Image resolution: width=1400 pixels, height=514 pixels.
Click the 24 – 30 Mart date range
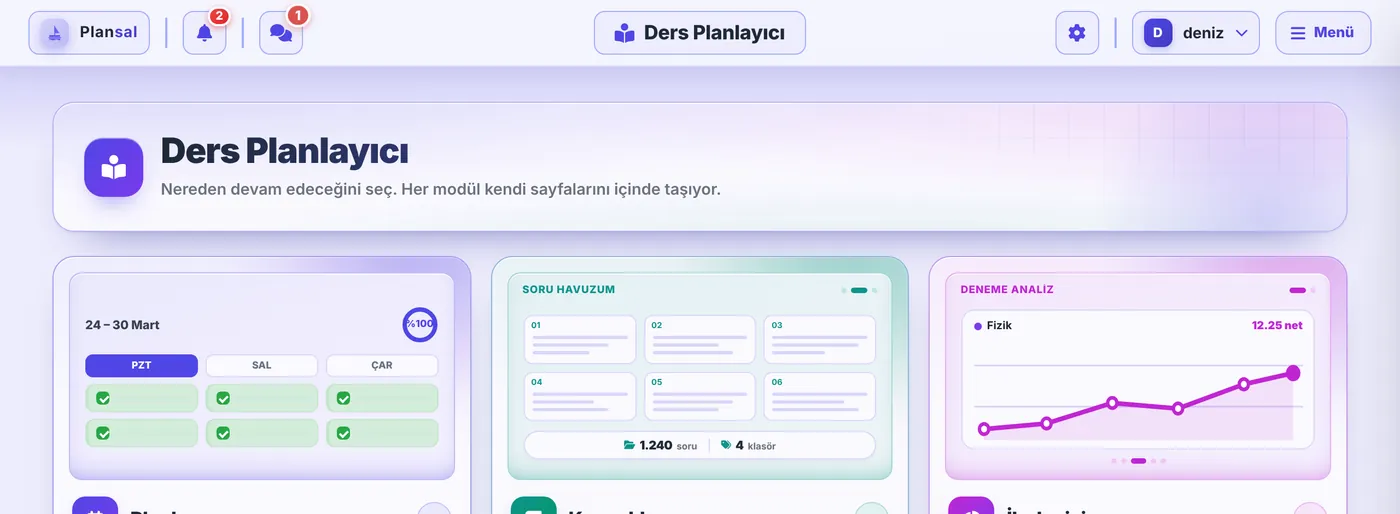point(123,325)
